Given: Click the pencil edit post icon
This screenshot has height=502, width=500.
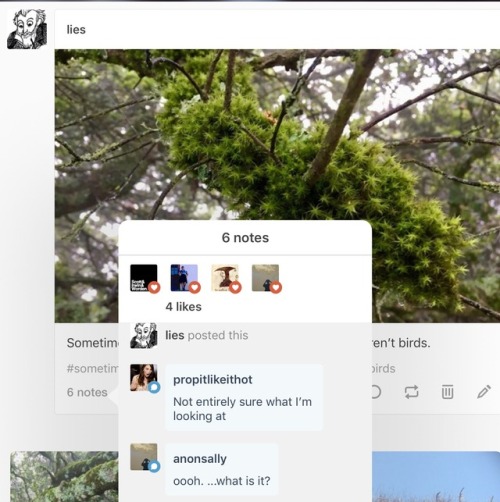Looking at the screenshot, I should pyautogui.click(x=484, y=392).
